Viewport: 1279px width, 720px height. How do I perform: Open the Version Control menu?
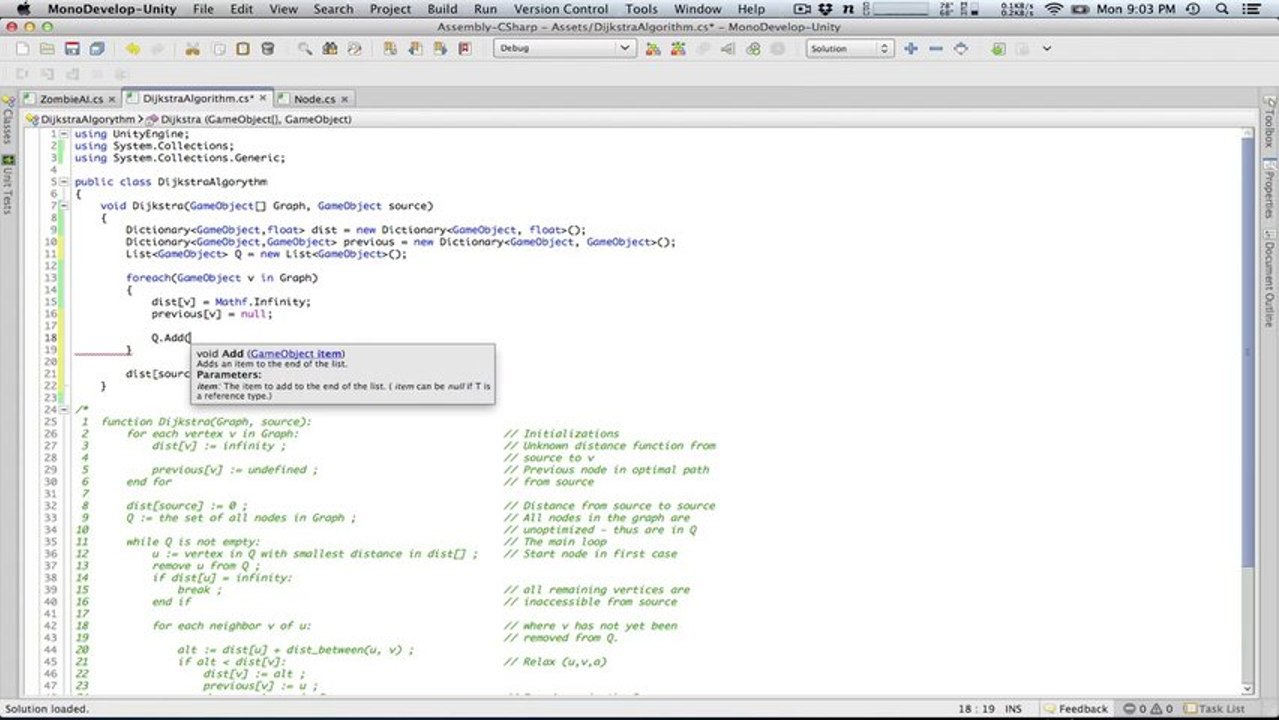pyautogui.click(x=561, y=9)
